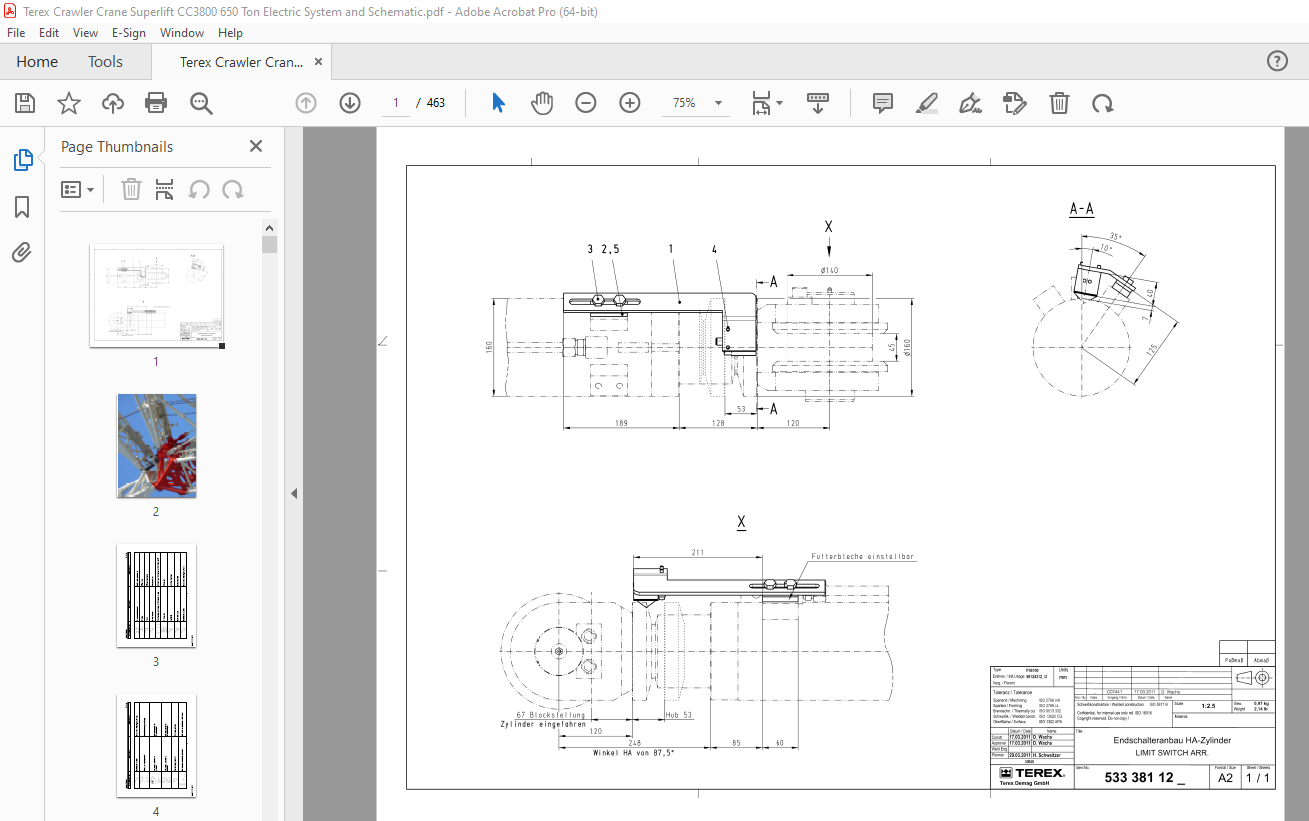Select the Terex Crawler Crane document tab
The width and height of the screenshot is (1309, 821).
point(241,62)
